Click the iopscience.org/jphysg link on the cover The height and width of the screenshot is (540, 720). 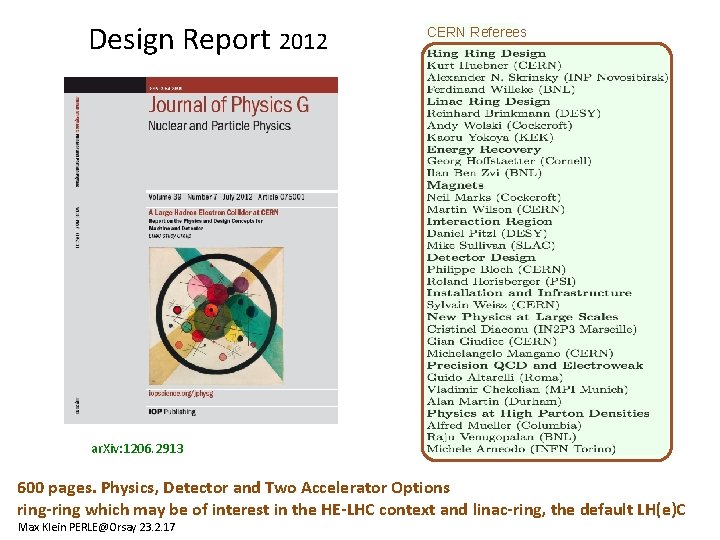(x=180, y=394)
